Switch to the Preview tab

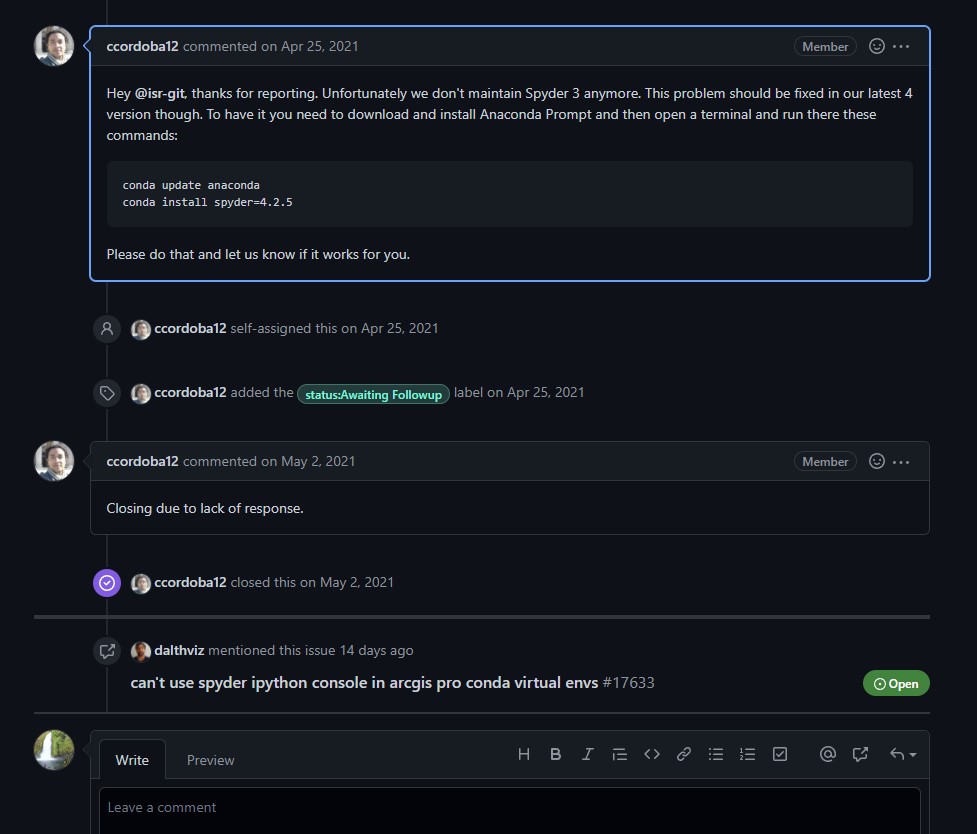coord(210,760)
